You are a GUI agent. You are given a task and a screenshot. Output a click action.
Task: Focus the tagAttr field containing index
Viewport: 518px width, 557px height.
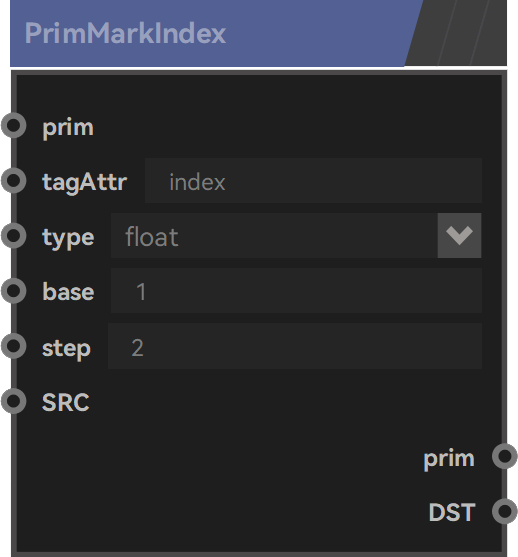tap(313, 180)
